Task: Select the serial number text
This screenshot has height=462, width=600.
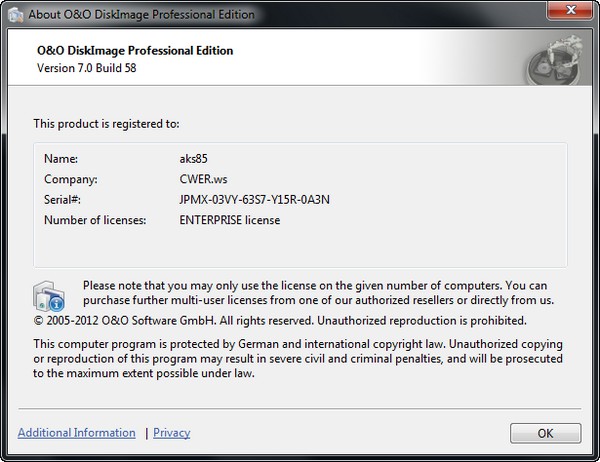Action: point(254,199)
